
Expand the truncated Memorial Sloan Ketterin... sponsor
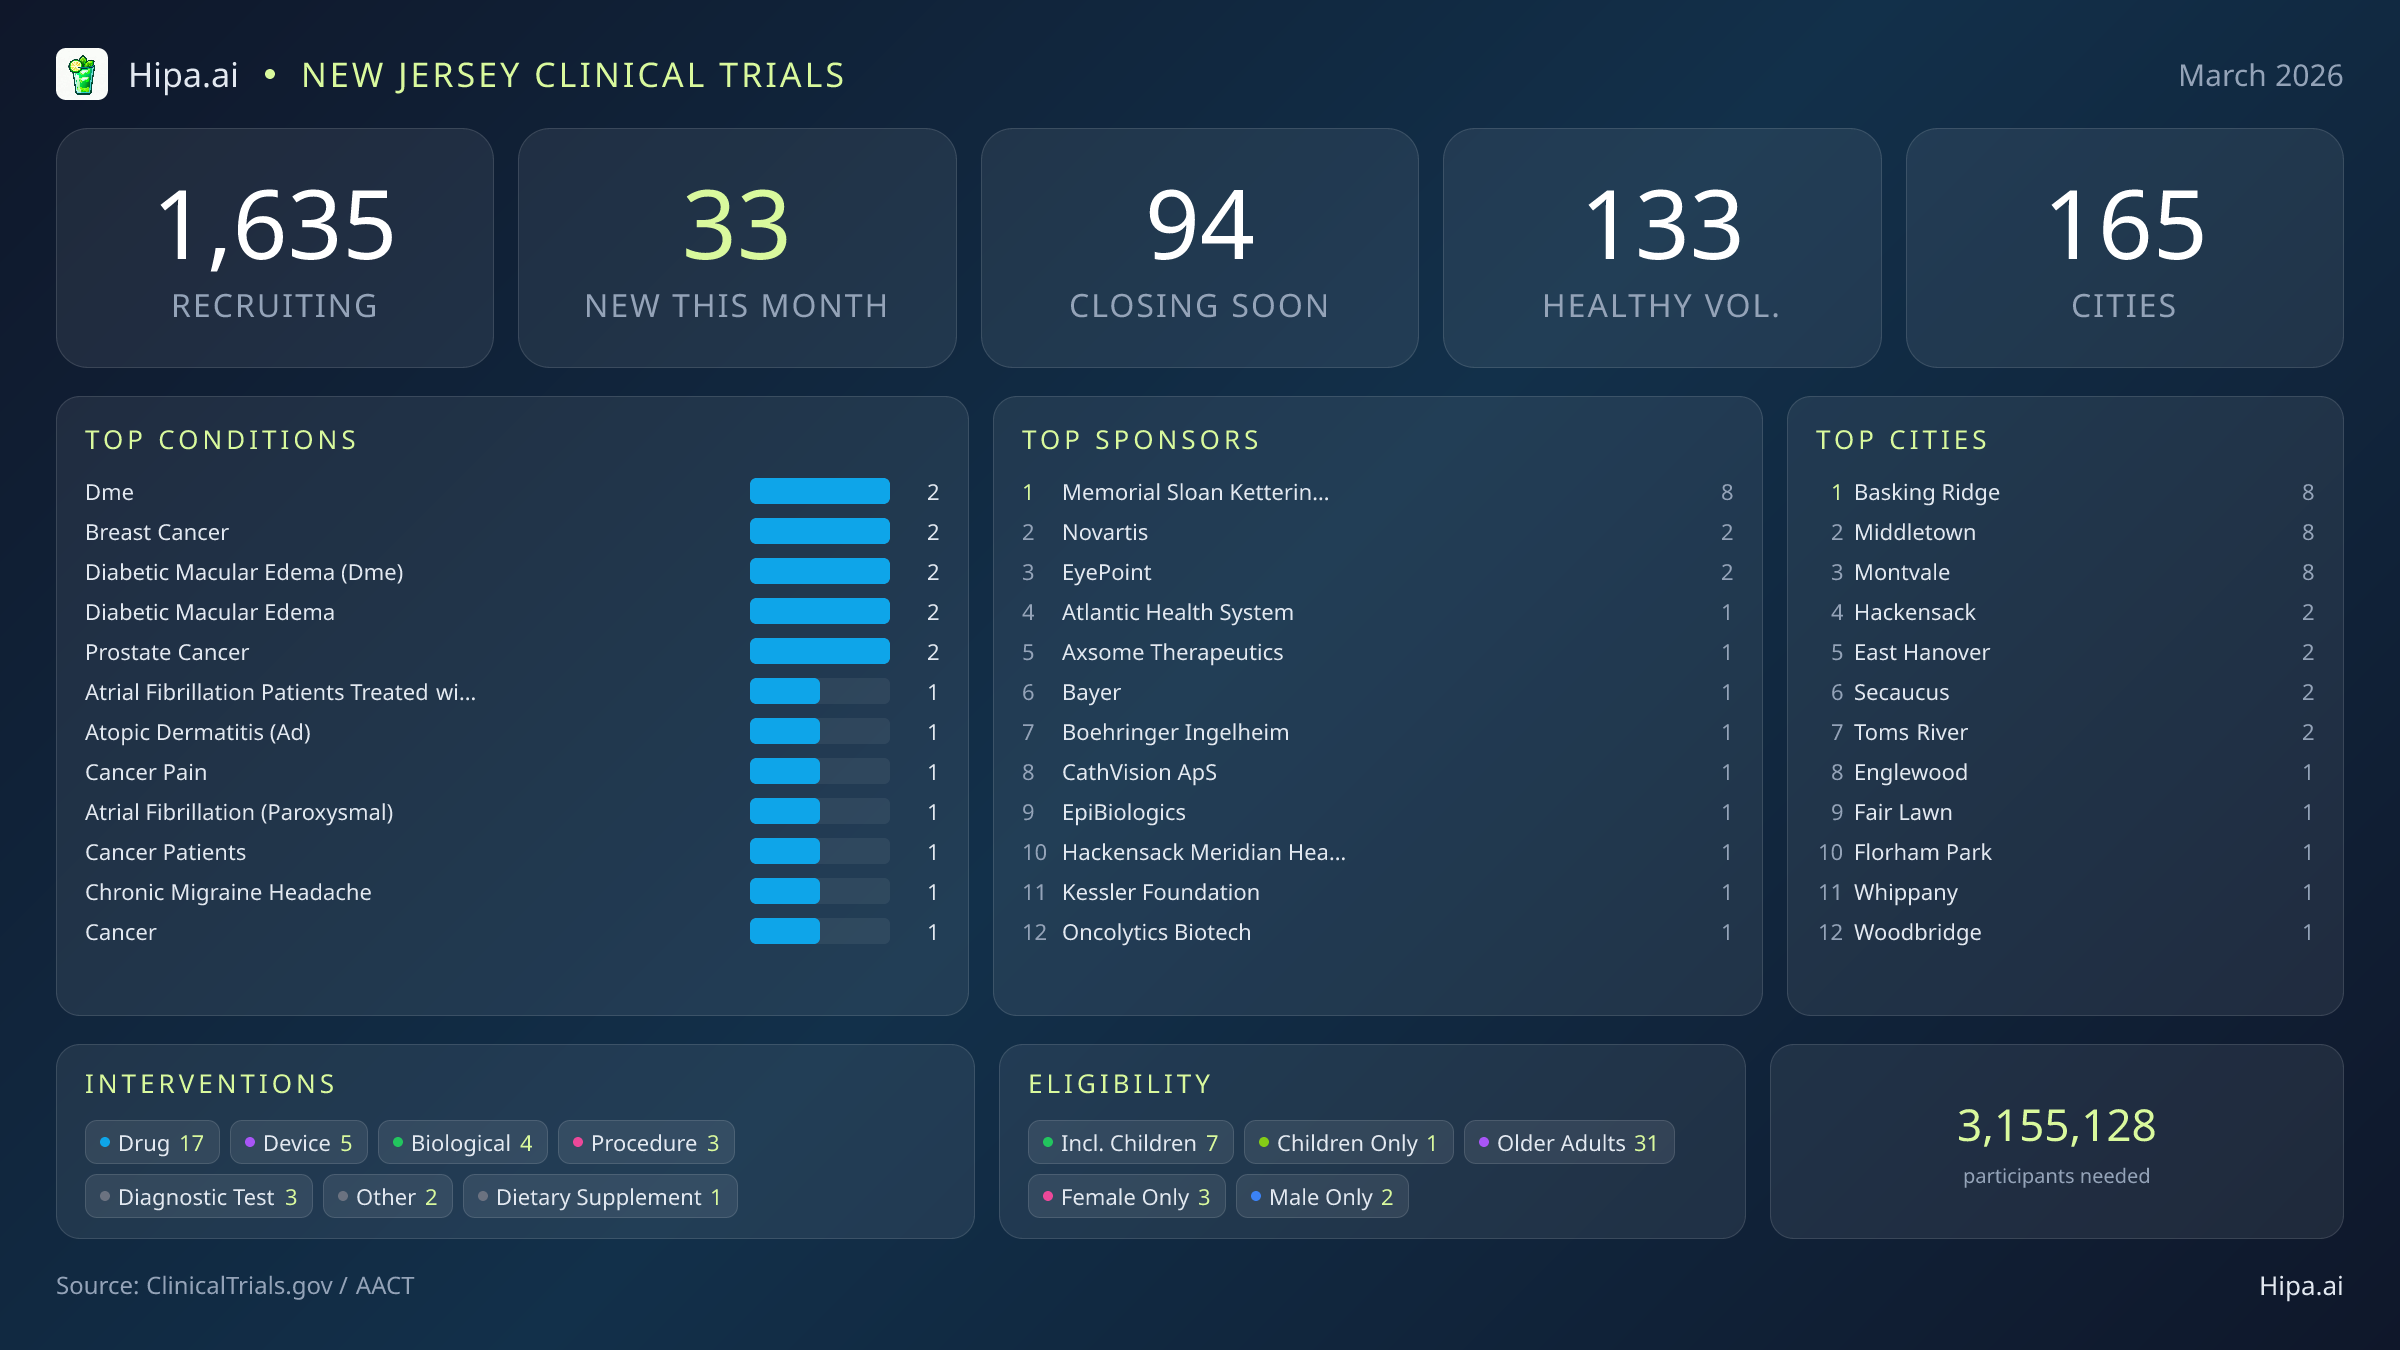[1195, 492]
